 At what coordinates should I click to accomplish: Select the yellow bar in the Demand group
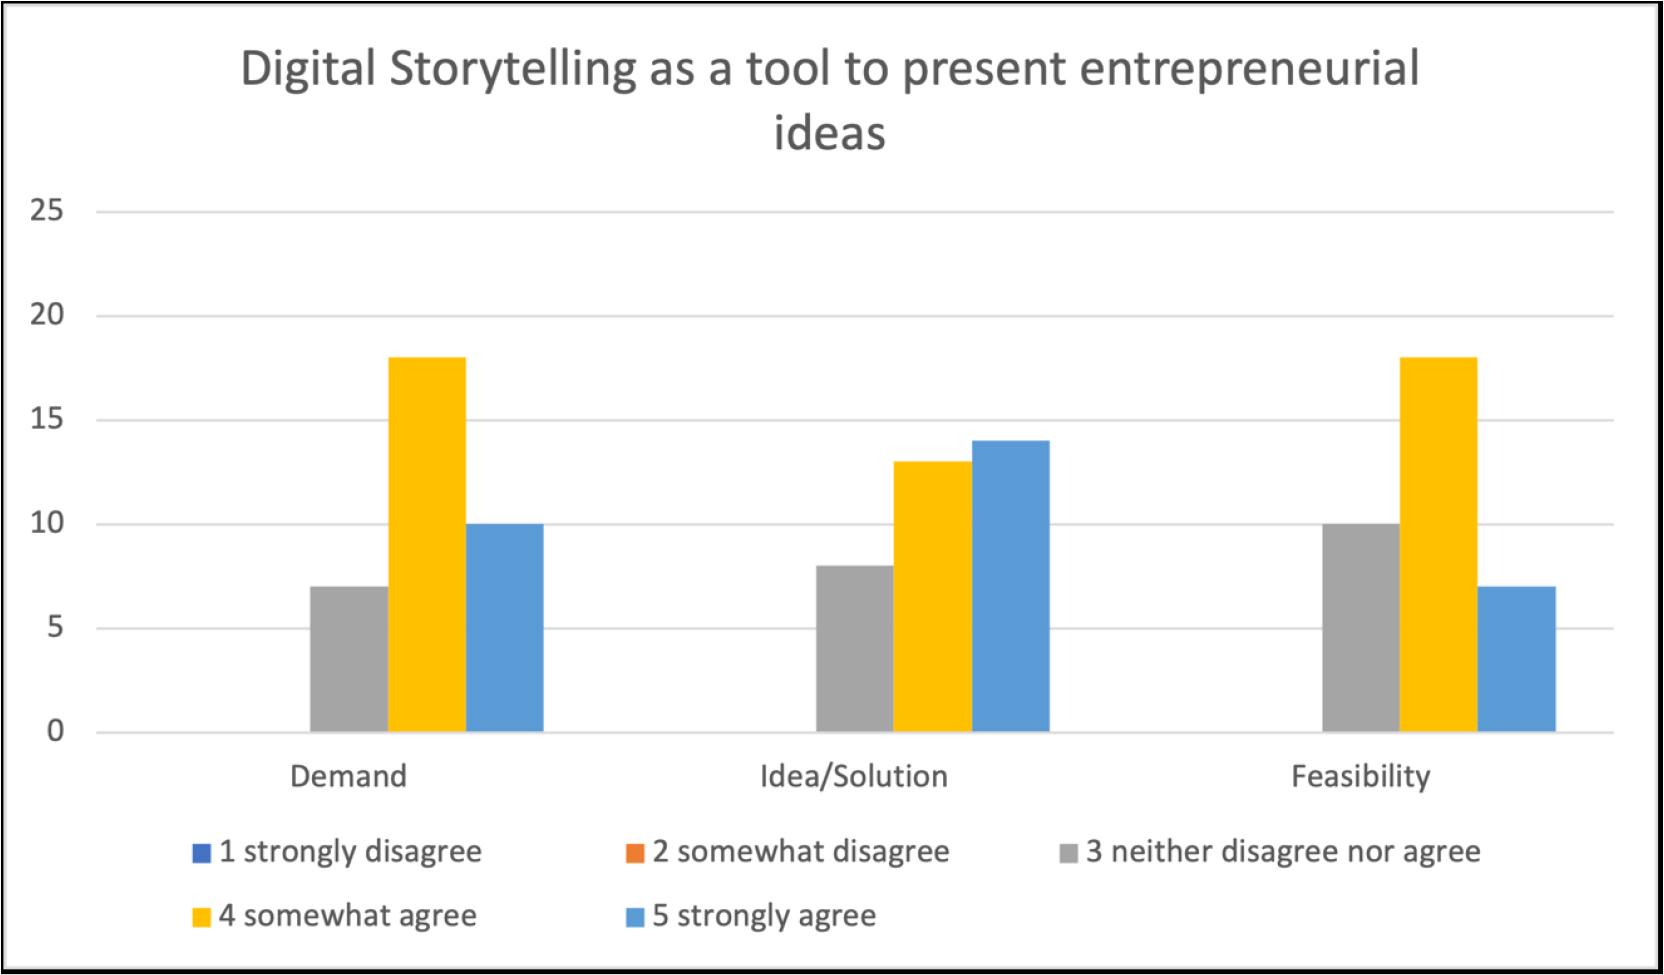(427, 545)
